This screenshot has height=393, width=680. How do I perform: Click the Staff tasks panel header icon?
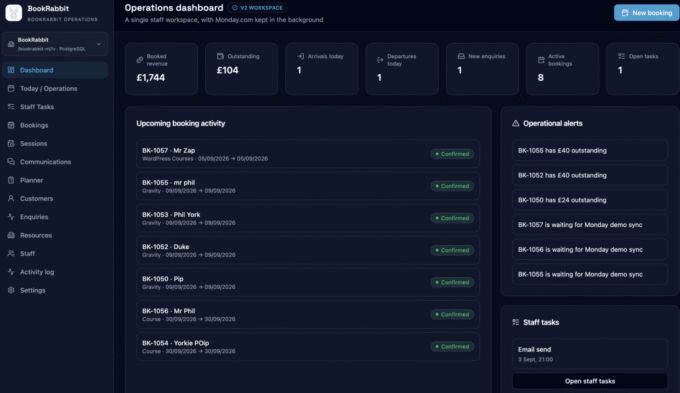coord(516,322)
